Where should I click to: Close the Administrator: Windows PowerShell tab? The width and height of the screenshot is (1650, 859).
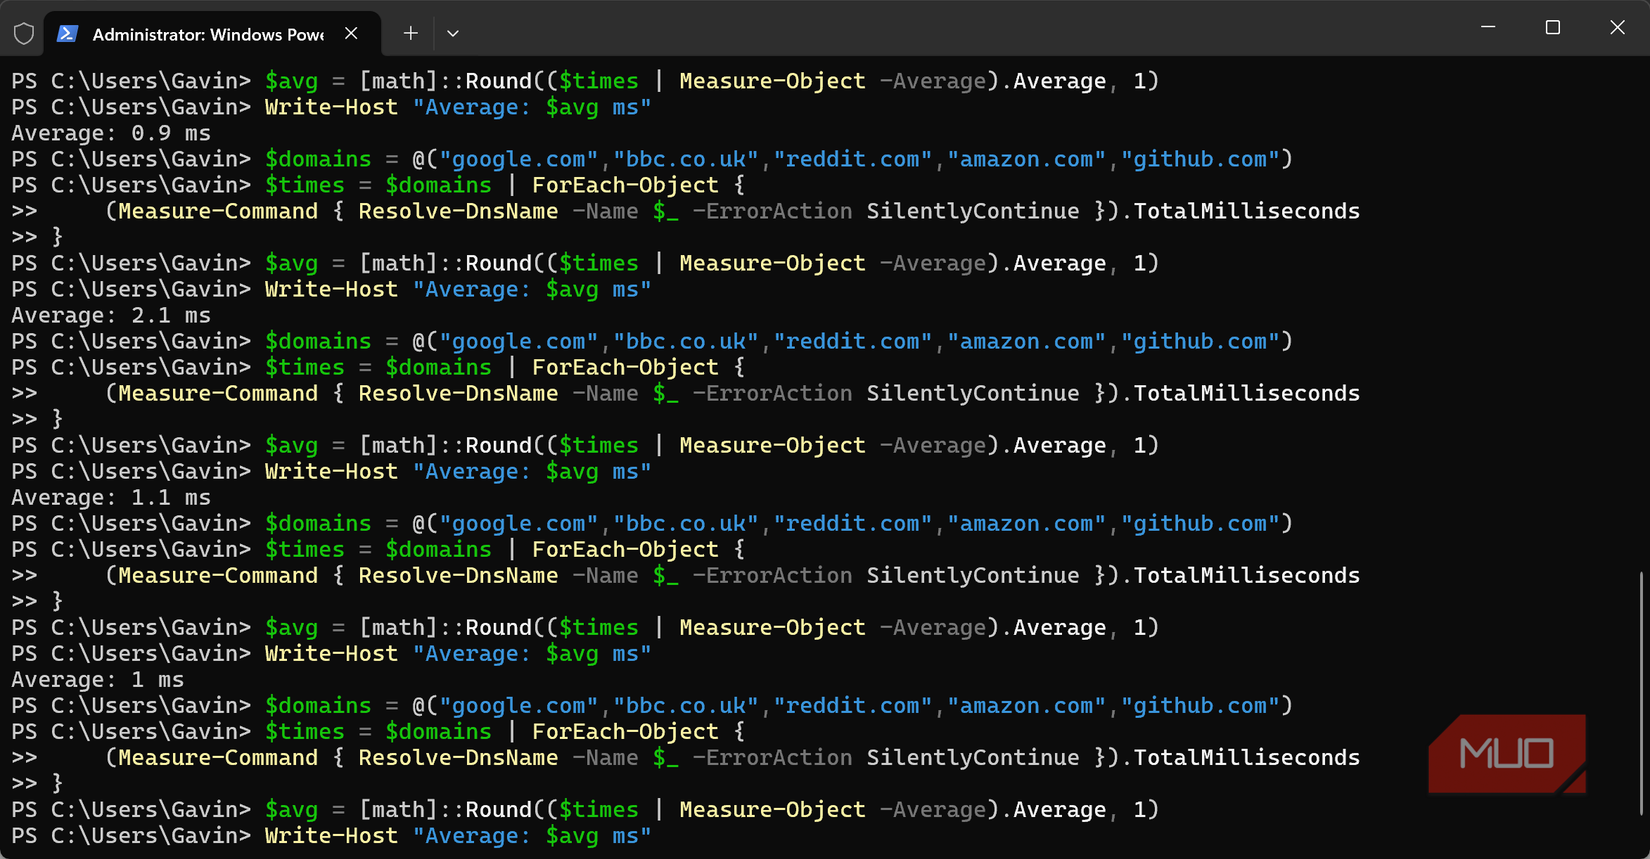(x=351, y=33)
